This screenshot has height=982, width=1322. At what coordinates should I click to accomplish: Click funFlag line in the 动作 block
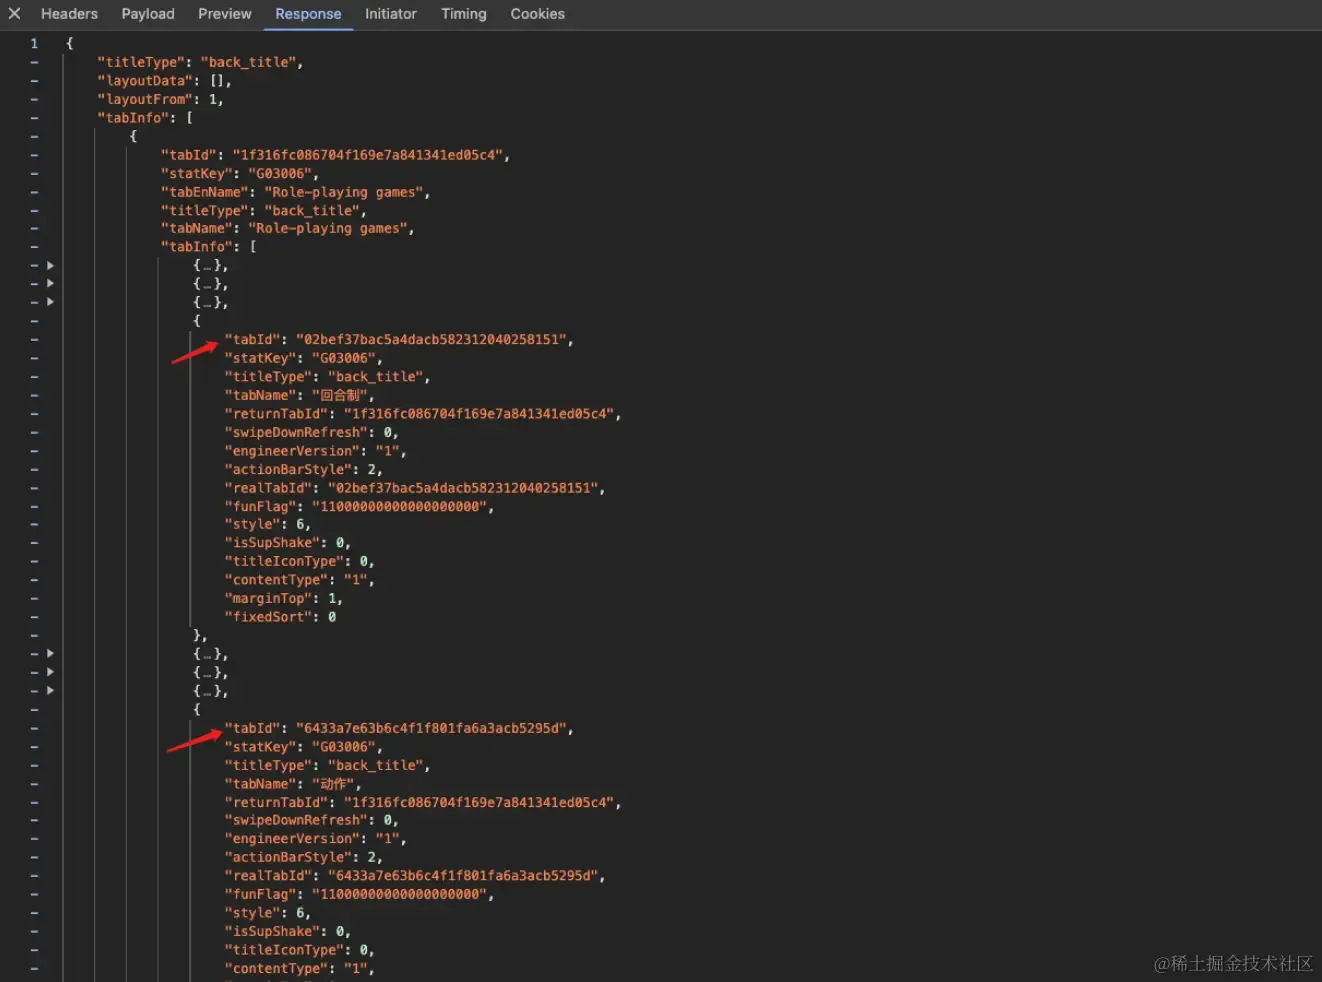click(x=360, y=894)
